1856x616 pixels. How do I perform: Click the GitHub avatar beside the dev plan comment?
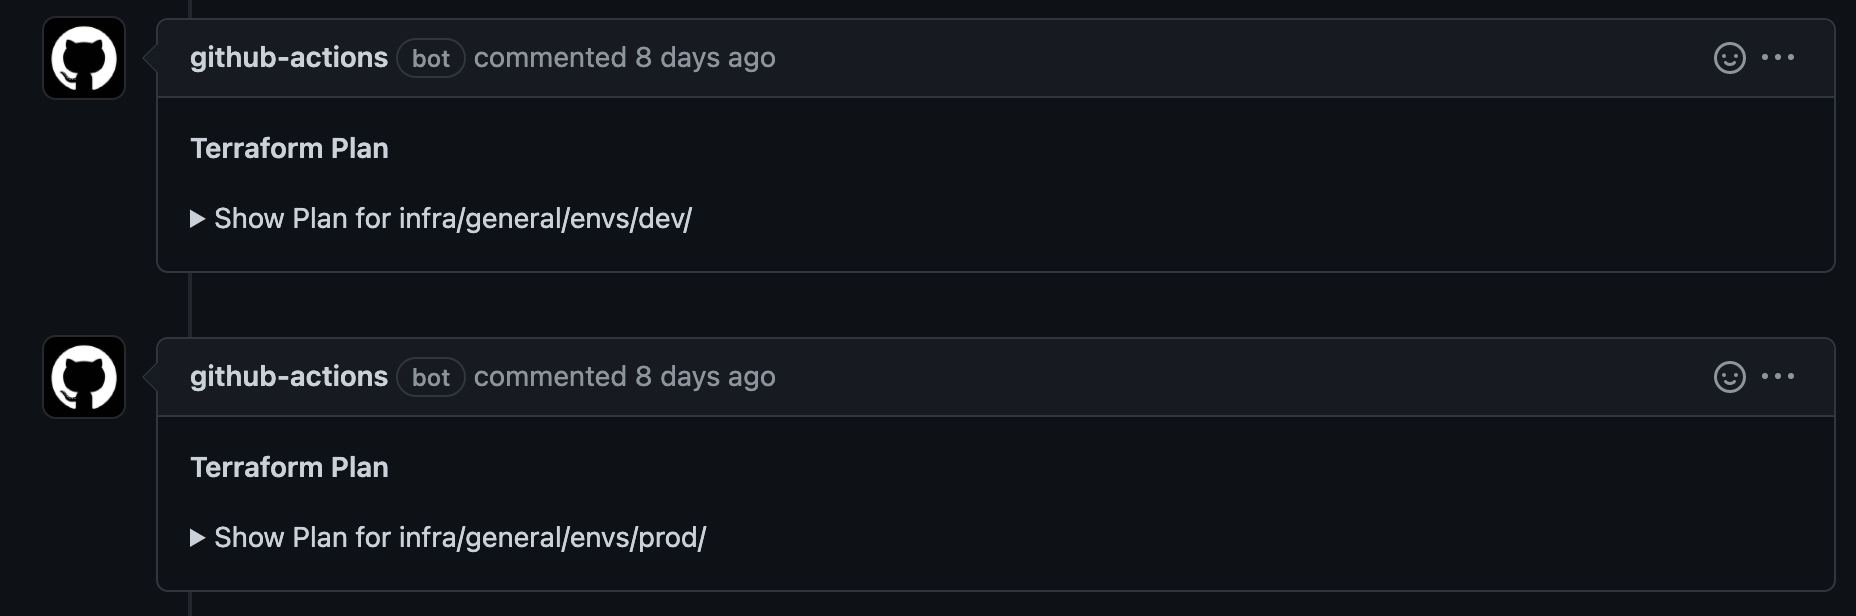pyautogui.click(x=84, y=58)
